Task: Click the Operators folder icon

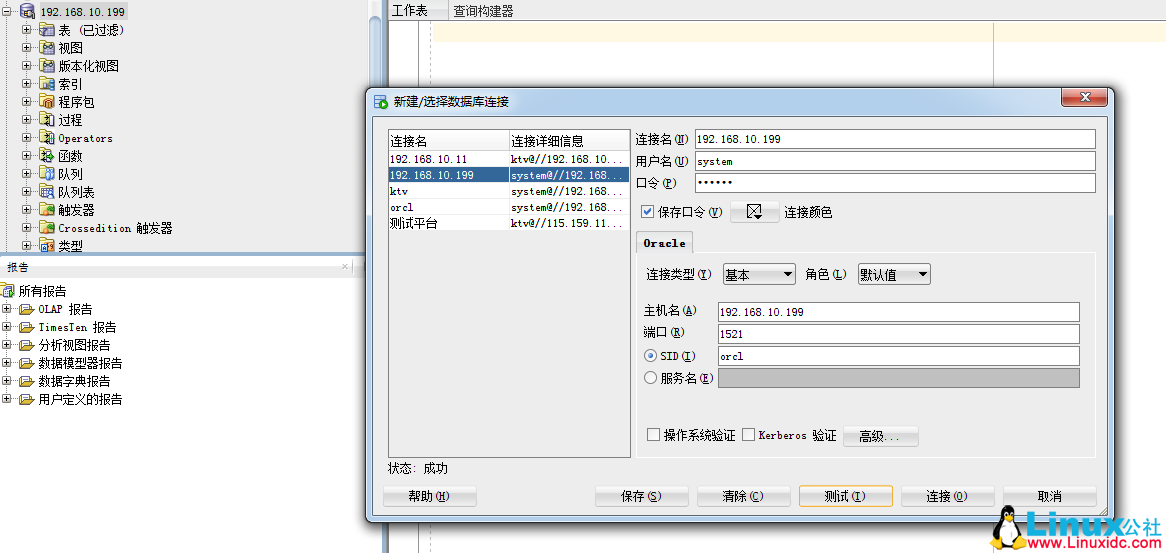Action: tap(47, 138)
